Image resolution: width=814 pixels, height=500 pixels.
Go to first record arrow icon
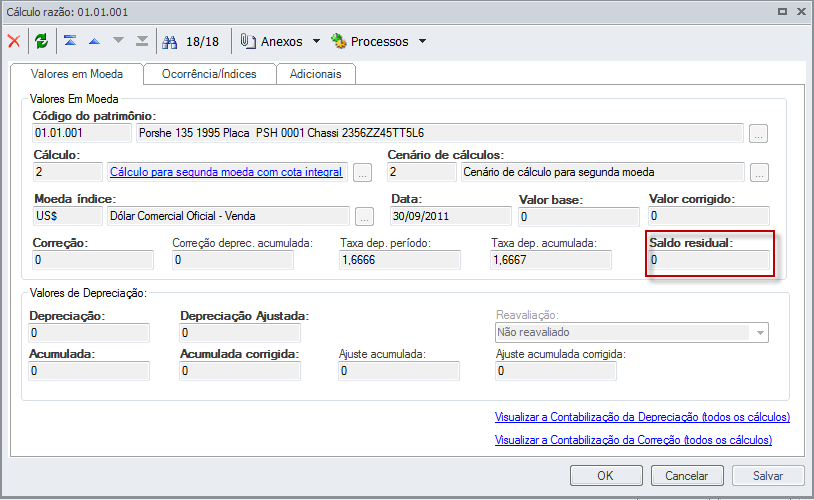(70, 40)
